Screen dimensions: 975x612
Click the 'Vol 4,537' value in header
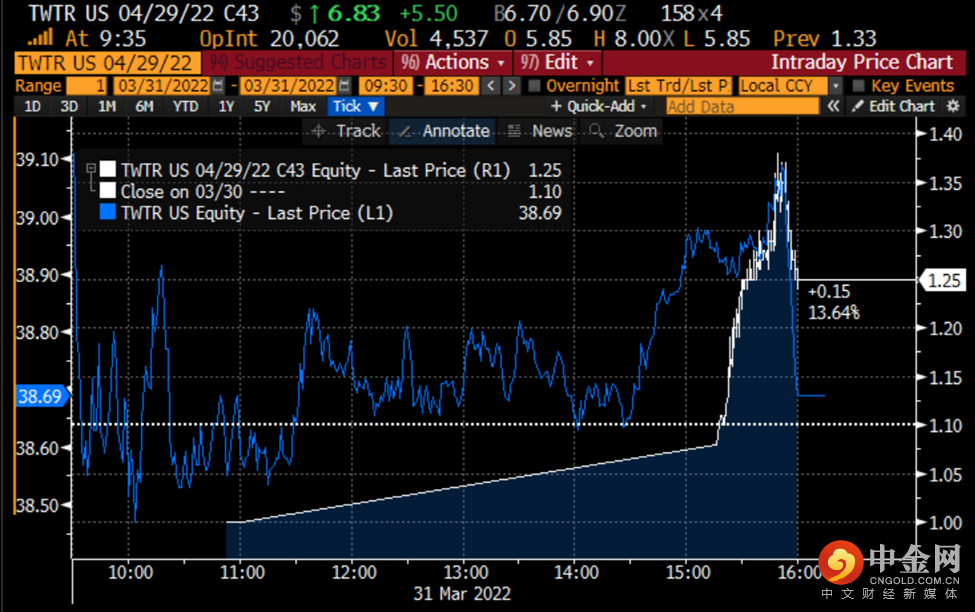[x=436, y=39]
